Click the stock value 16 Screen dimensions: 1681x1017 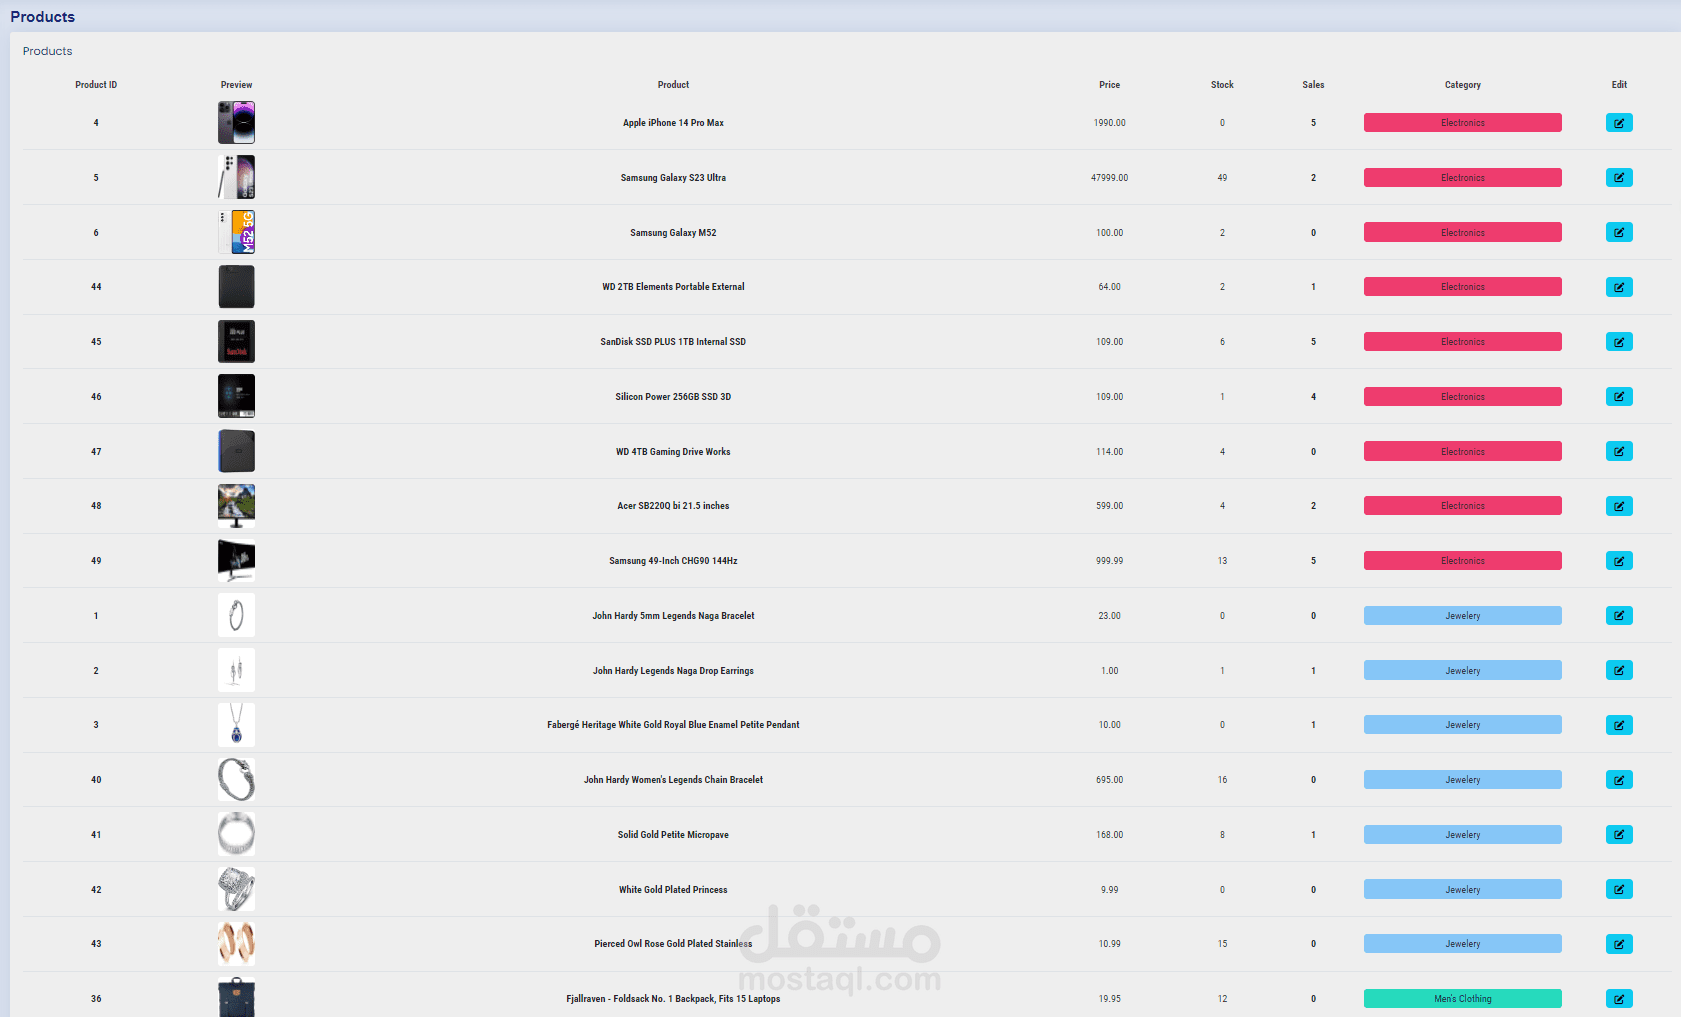(1222, 780)
